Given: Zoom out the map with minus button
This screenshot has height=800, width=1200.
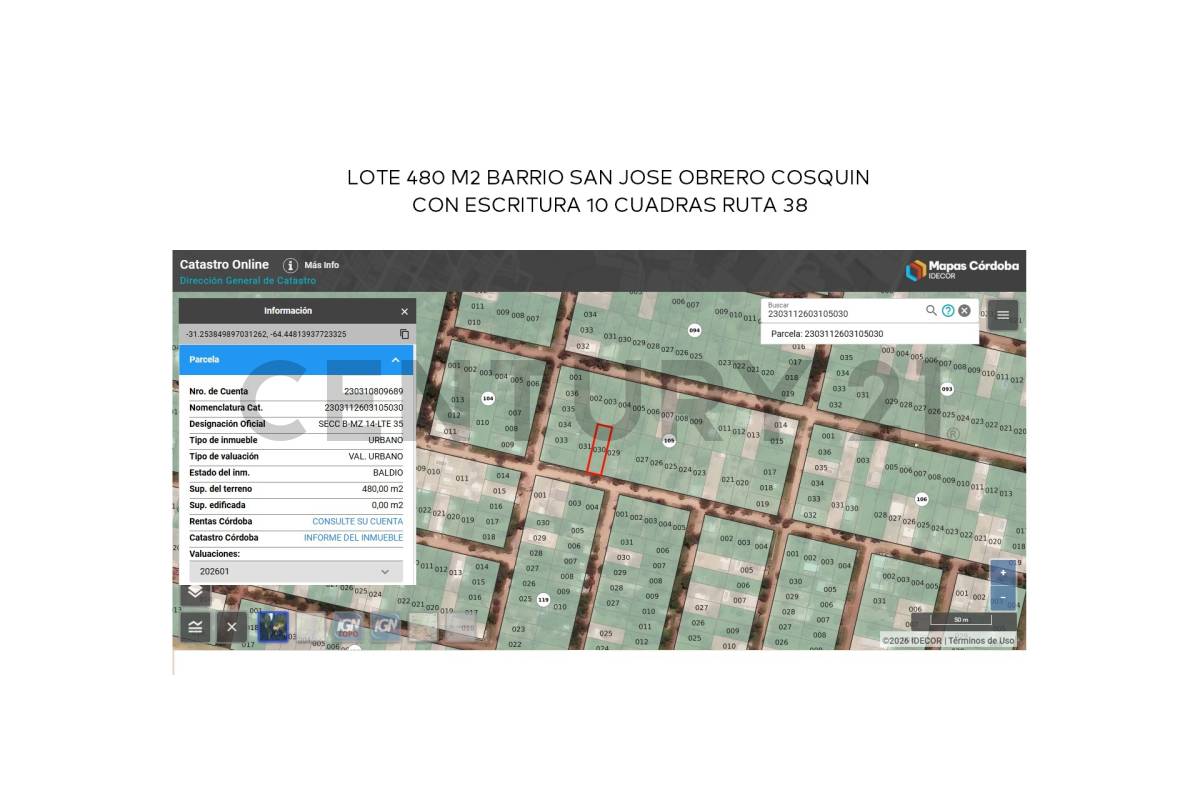Looking at the screenshot, I should pyautogui.click(x=1003, y=597).
